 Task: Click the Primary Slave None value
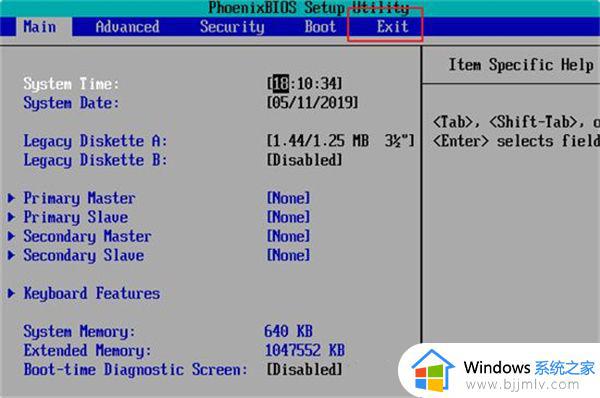pos(288,217)
